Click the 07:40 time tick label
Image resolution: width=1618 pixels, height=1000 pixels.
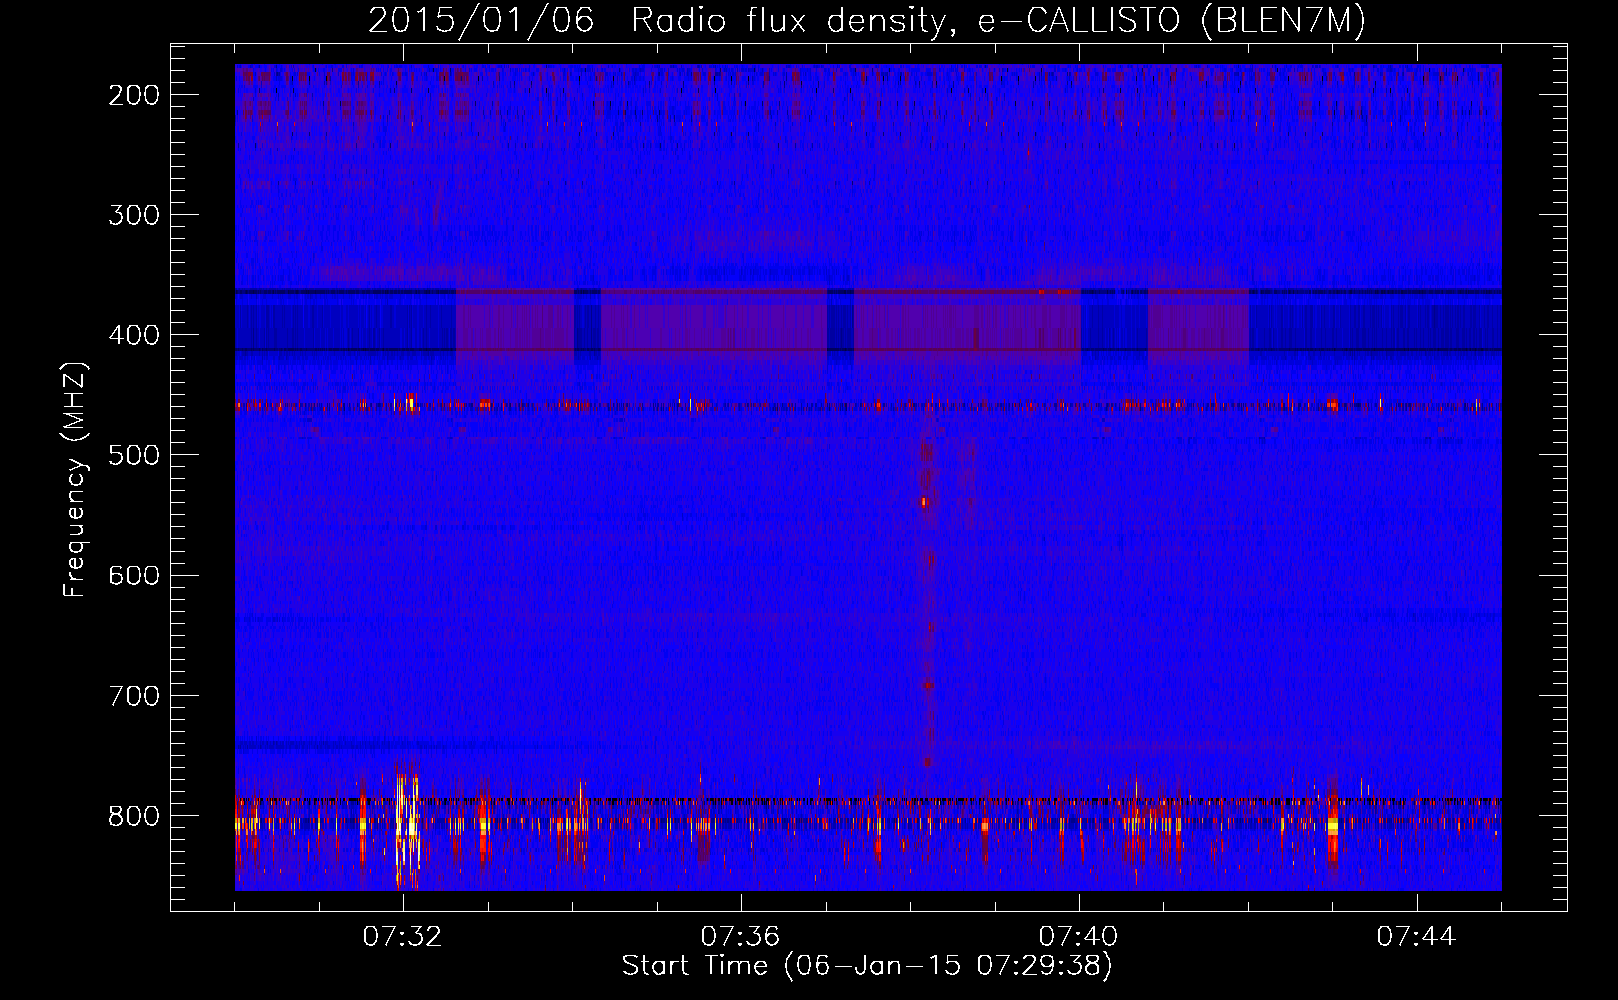[1078, 937]
